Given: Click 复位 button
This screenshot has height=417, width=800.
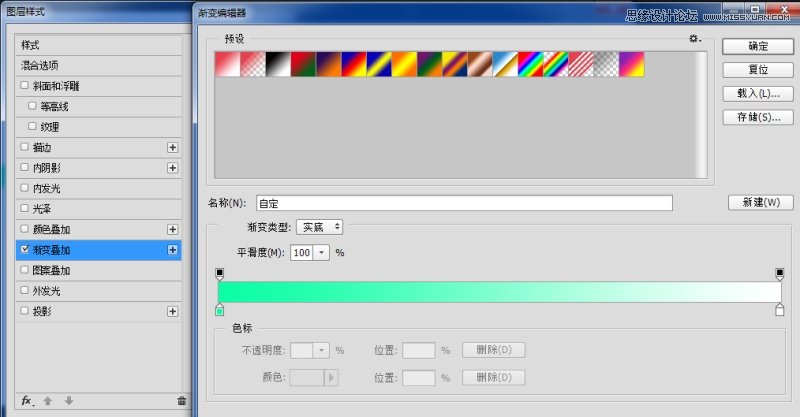Looking at the screenshot, I should pyautogui.click(x=758, y=70).
